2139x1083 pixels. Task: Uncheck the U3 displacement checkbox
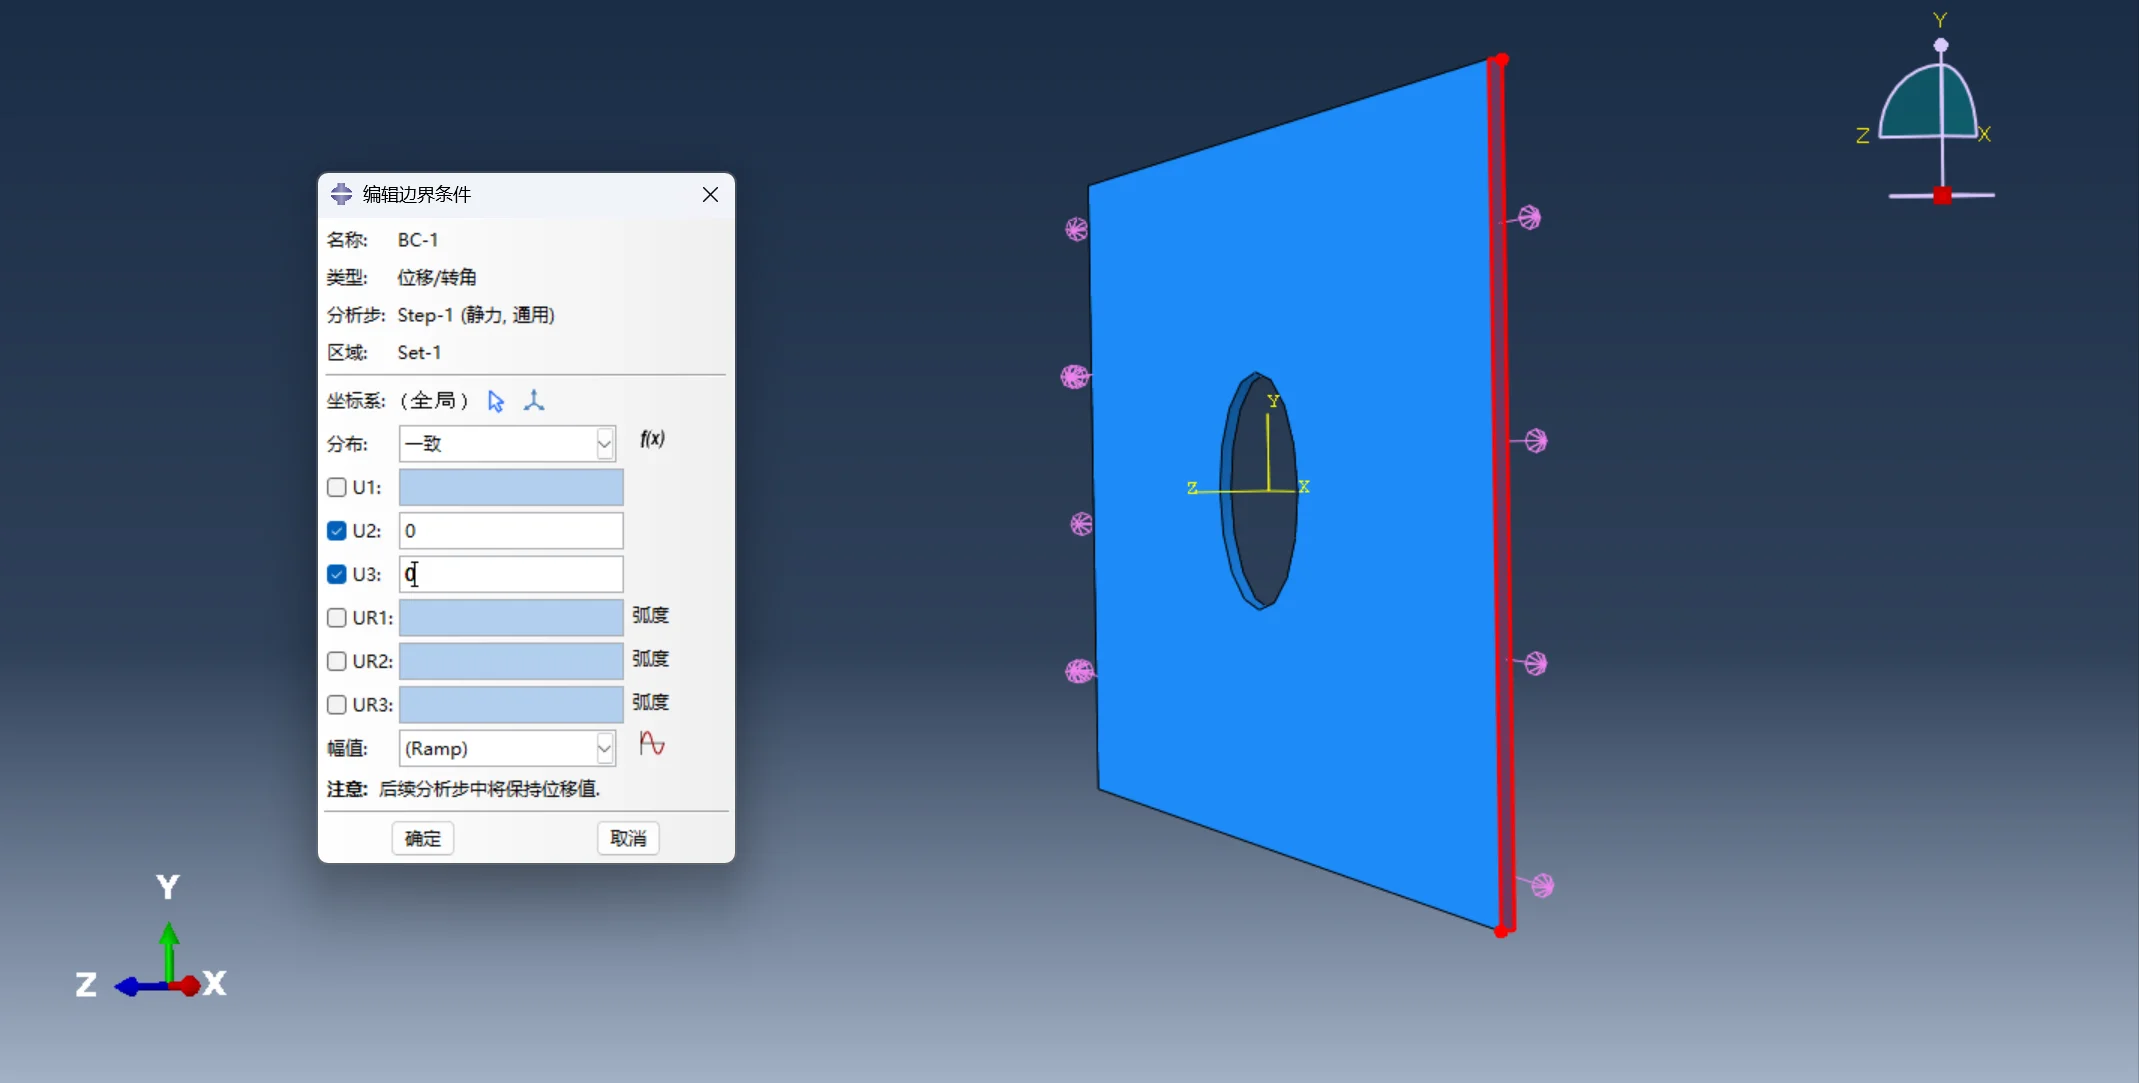coord(337,574)
